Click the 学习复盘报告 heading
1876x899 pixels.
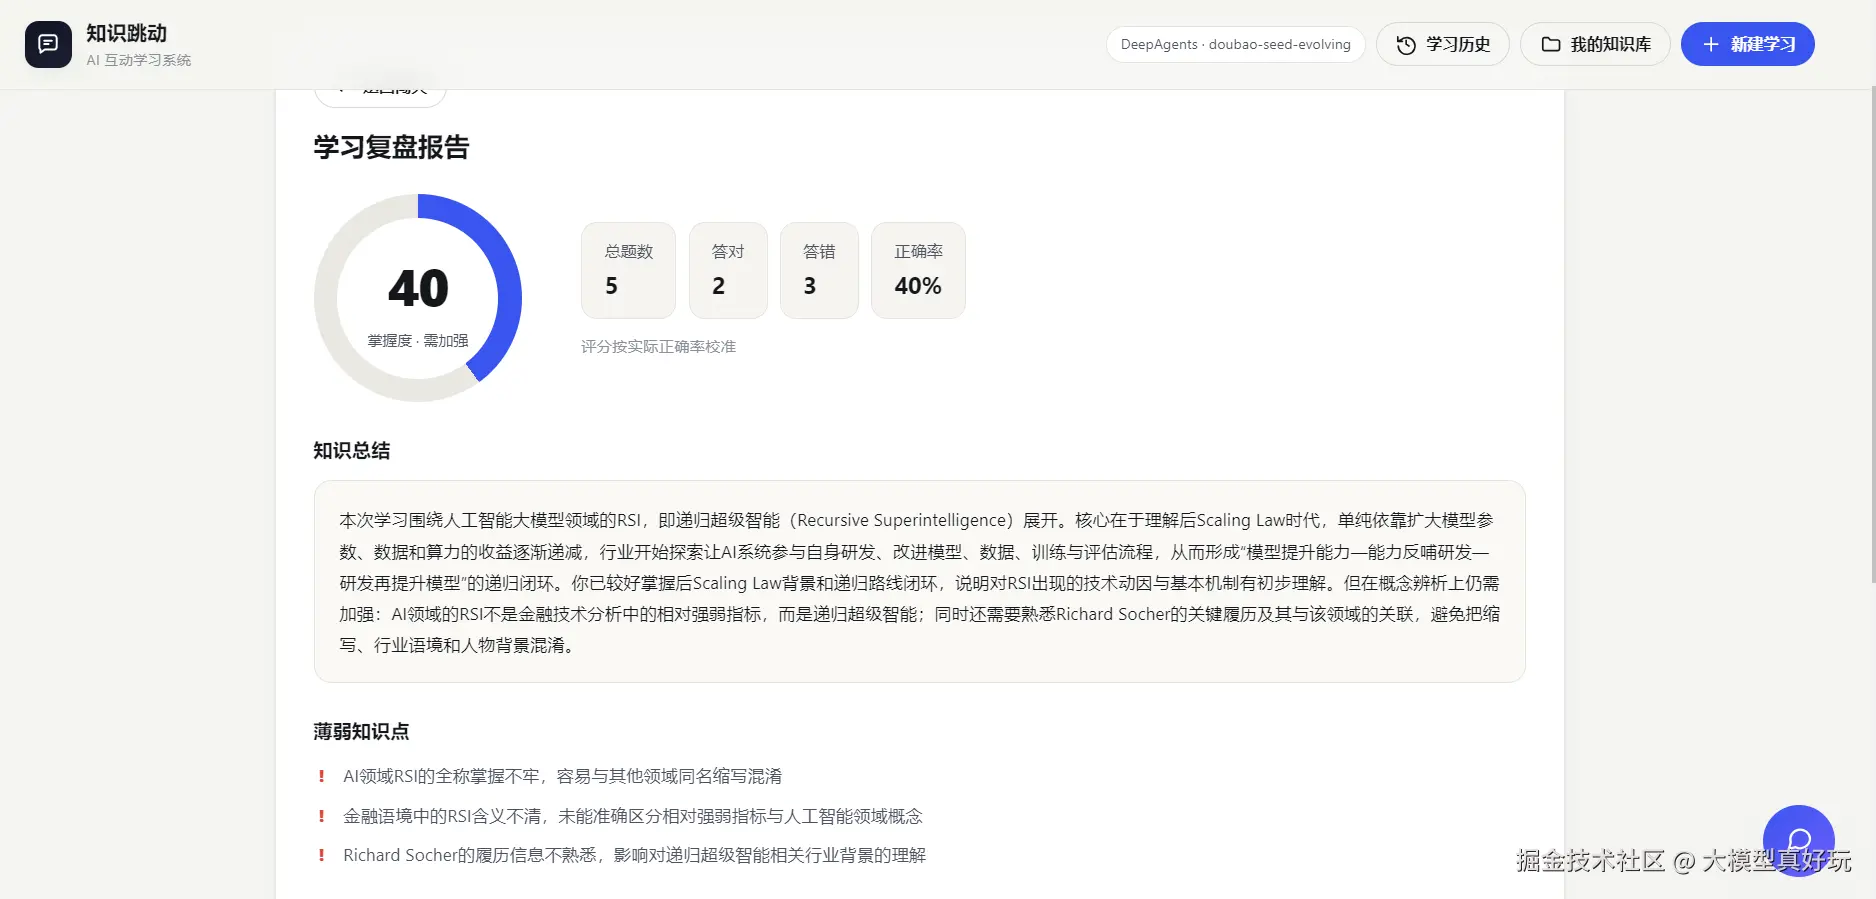(391, 147)
